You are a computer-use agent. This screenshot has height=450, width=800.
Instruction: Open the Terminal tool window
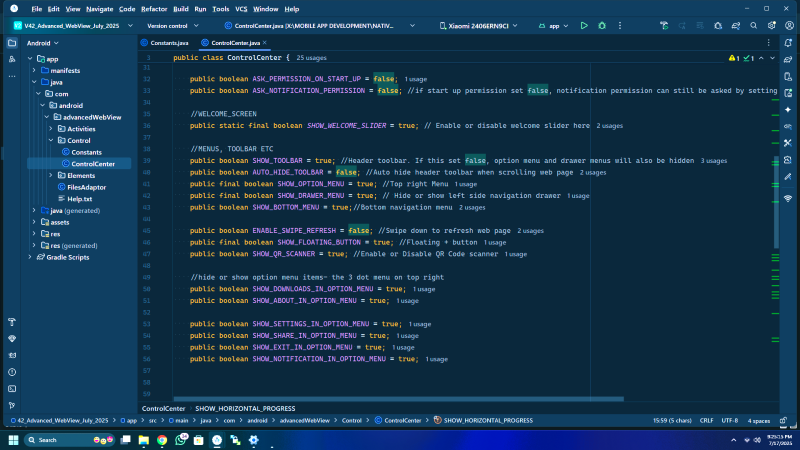(x=12, y=389)
